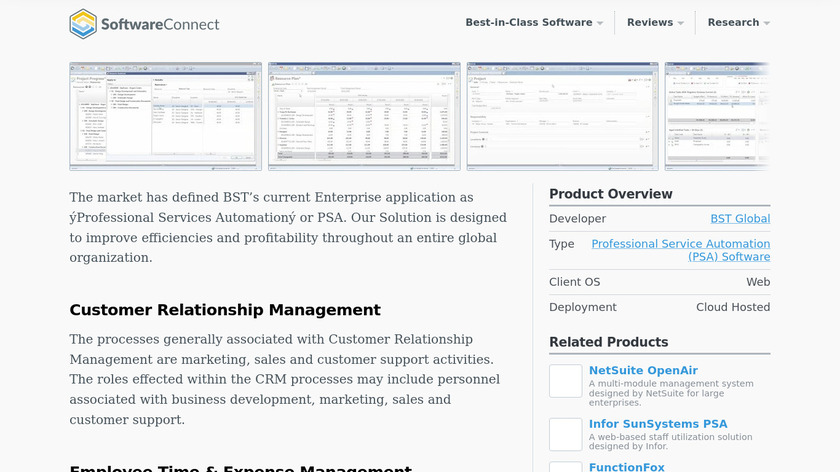Open the Resource Plan screenshot thumbnail
The height and width of the screenshot is (472, 840).
click(364, 116)
